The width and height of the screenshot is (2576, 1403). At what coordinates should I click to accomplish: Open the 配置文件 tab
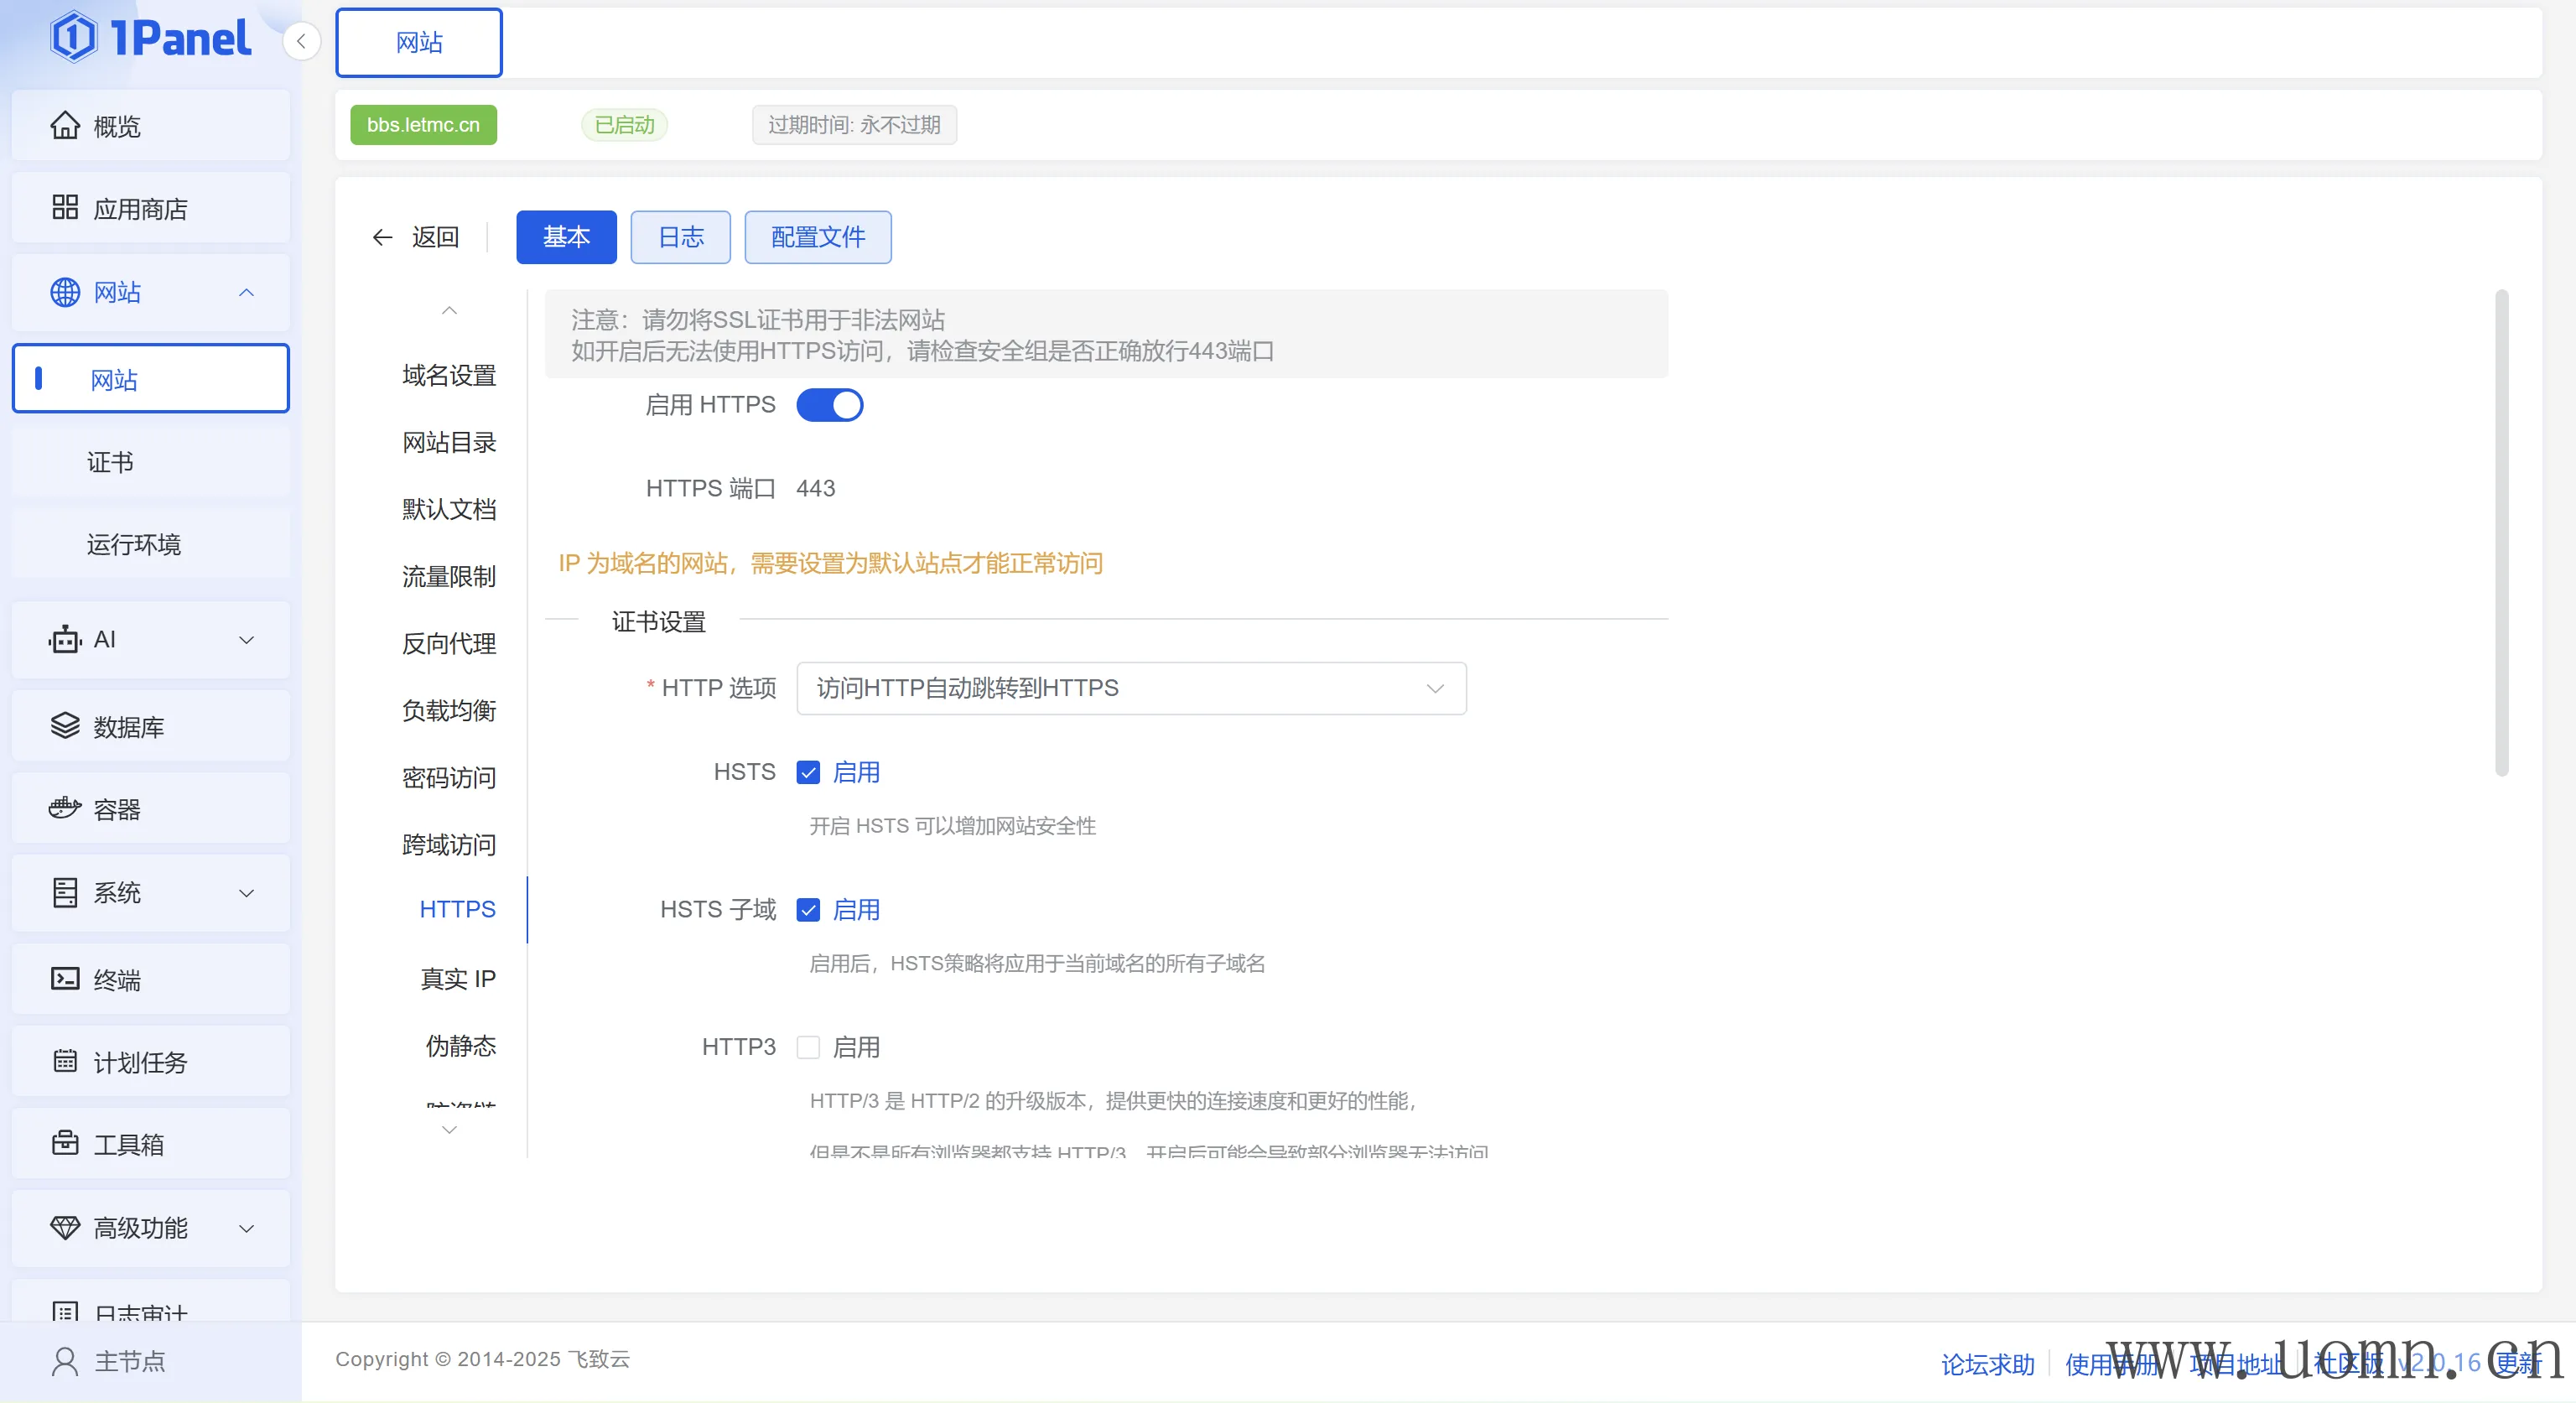(817, 237)
